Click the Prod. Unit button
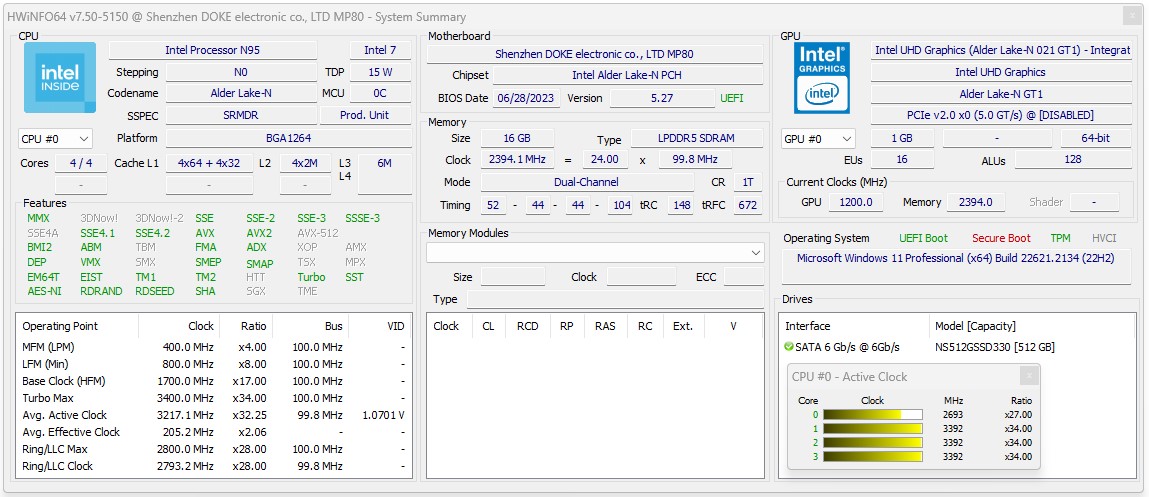Viewport: 1149px width, 497px height. (x=365, y=115)
